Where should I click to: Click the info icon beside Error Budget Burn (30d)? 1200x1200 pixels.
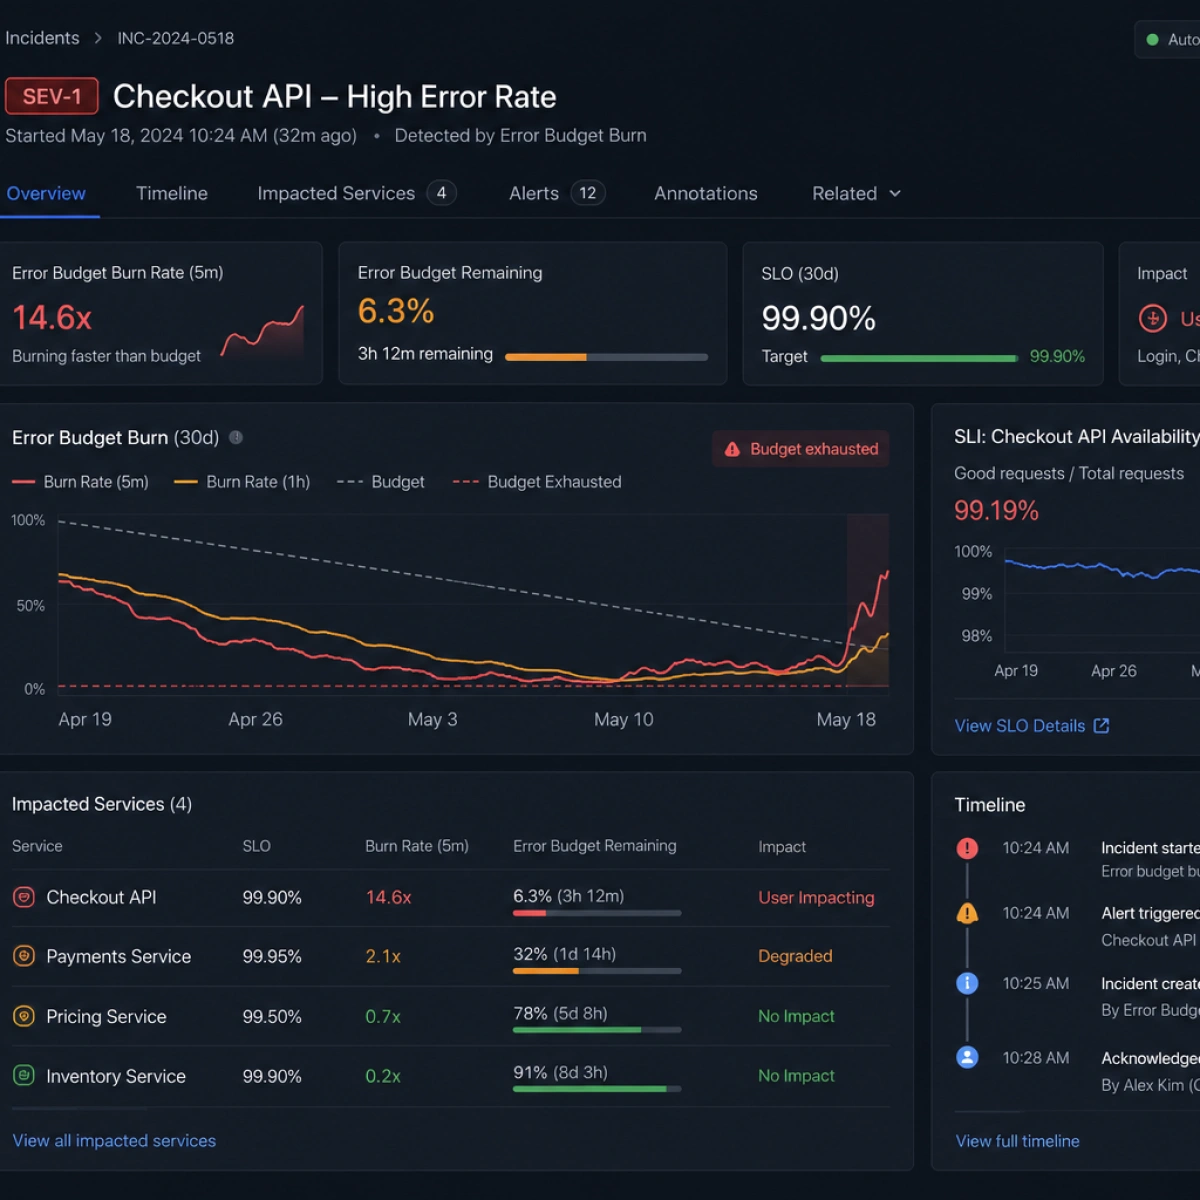click(236, 437)
